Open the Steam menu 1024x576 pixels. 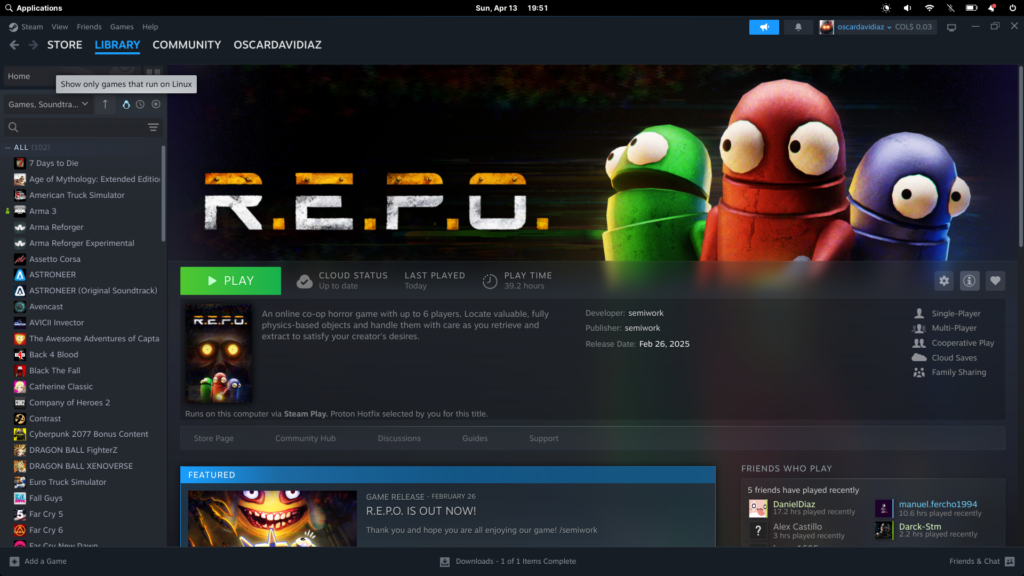click(x=32, y=27)
